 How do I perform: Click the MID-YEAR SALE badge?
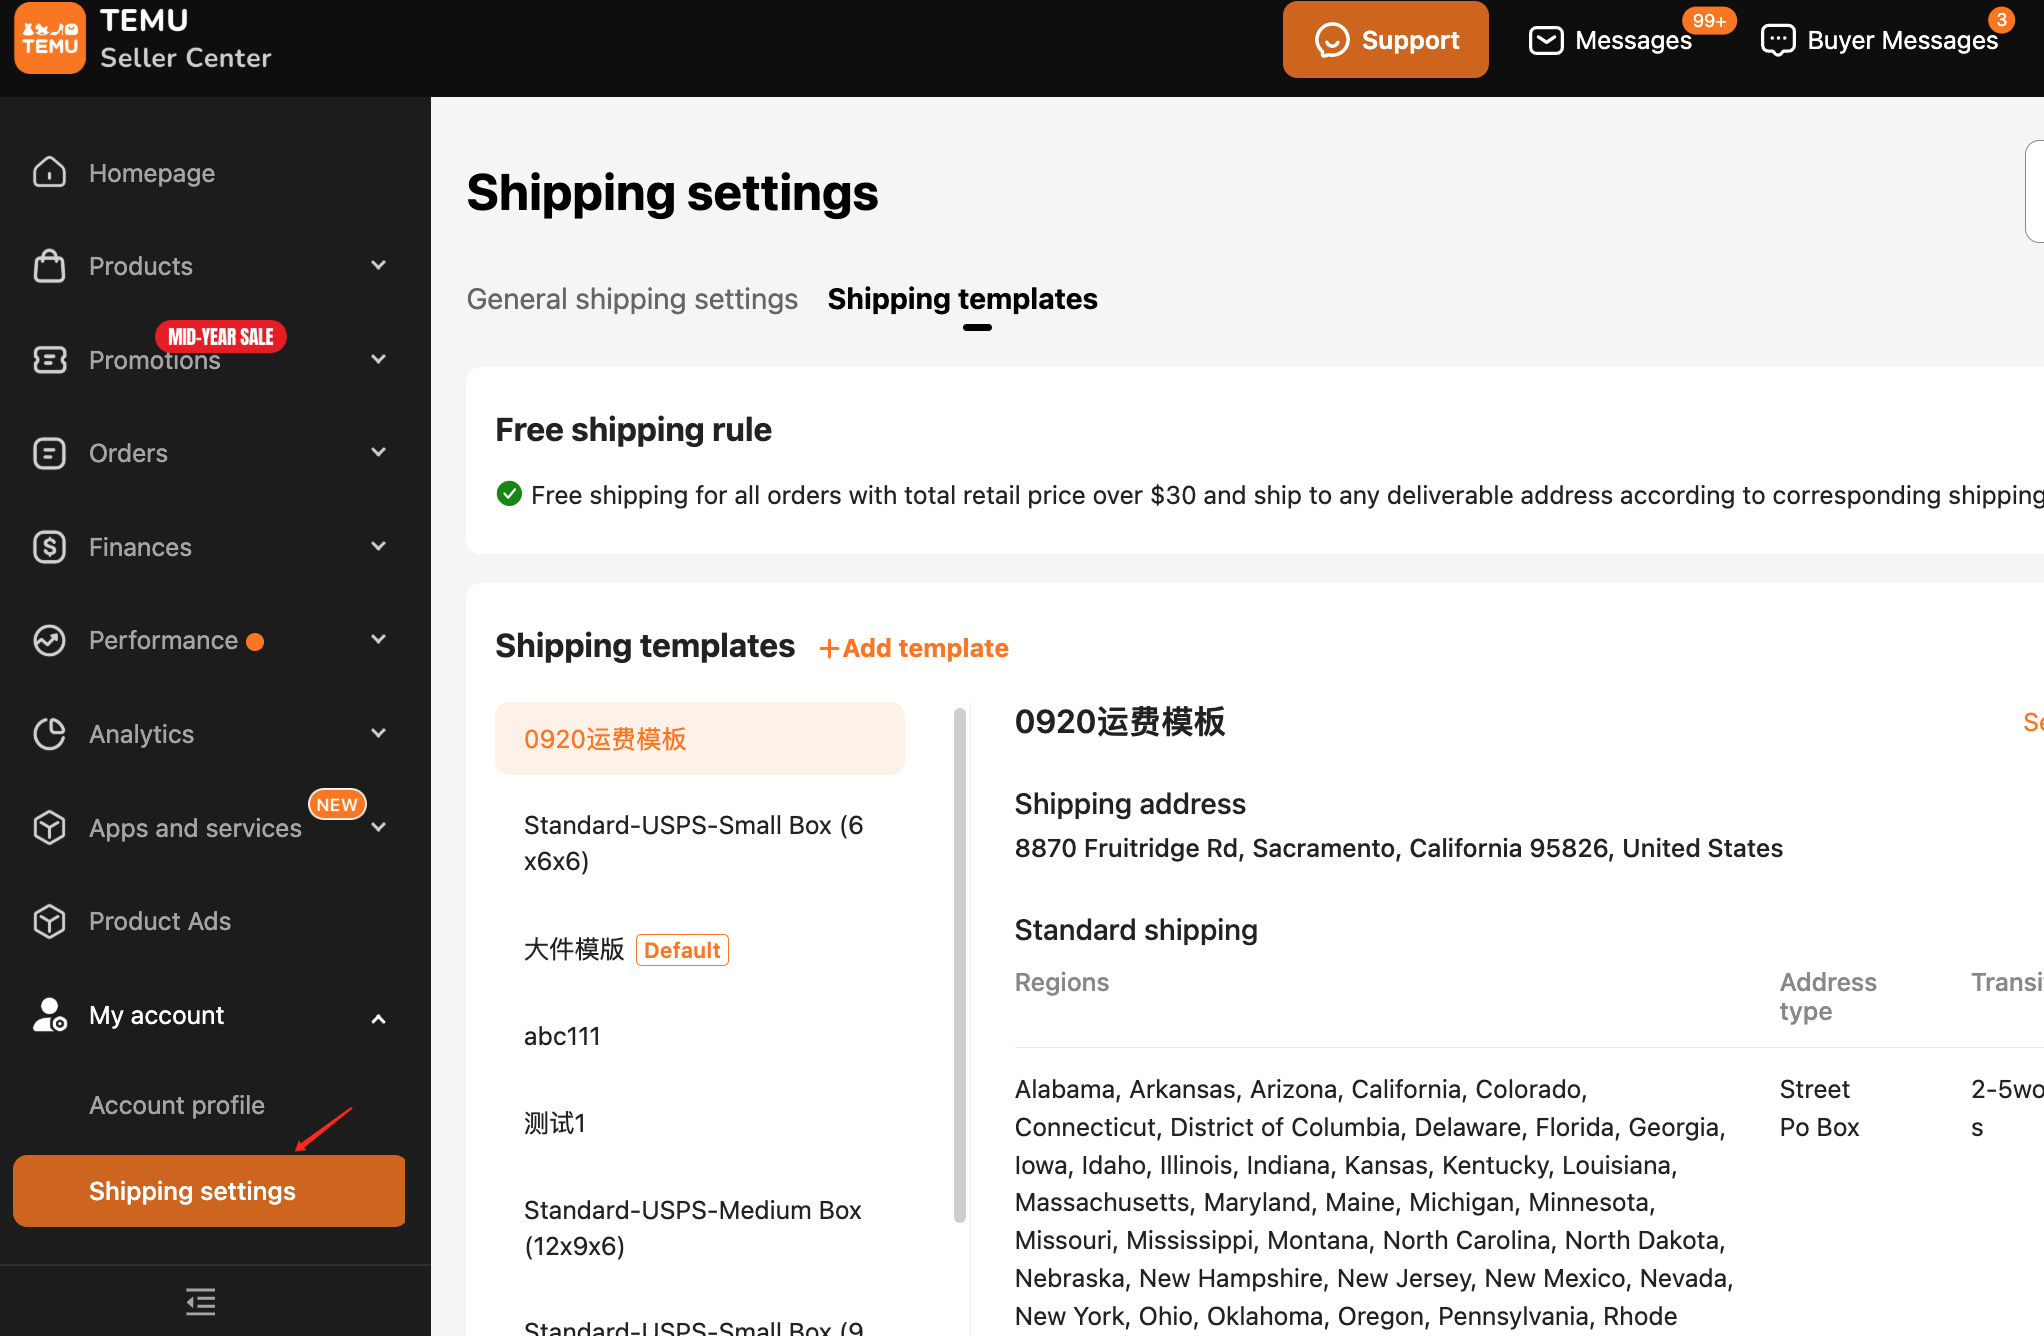point(221,336)
